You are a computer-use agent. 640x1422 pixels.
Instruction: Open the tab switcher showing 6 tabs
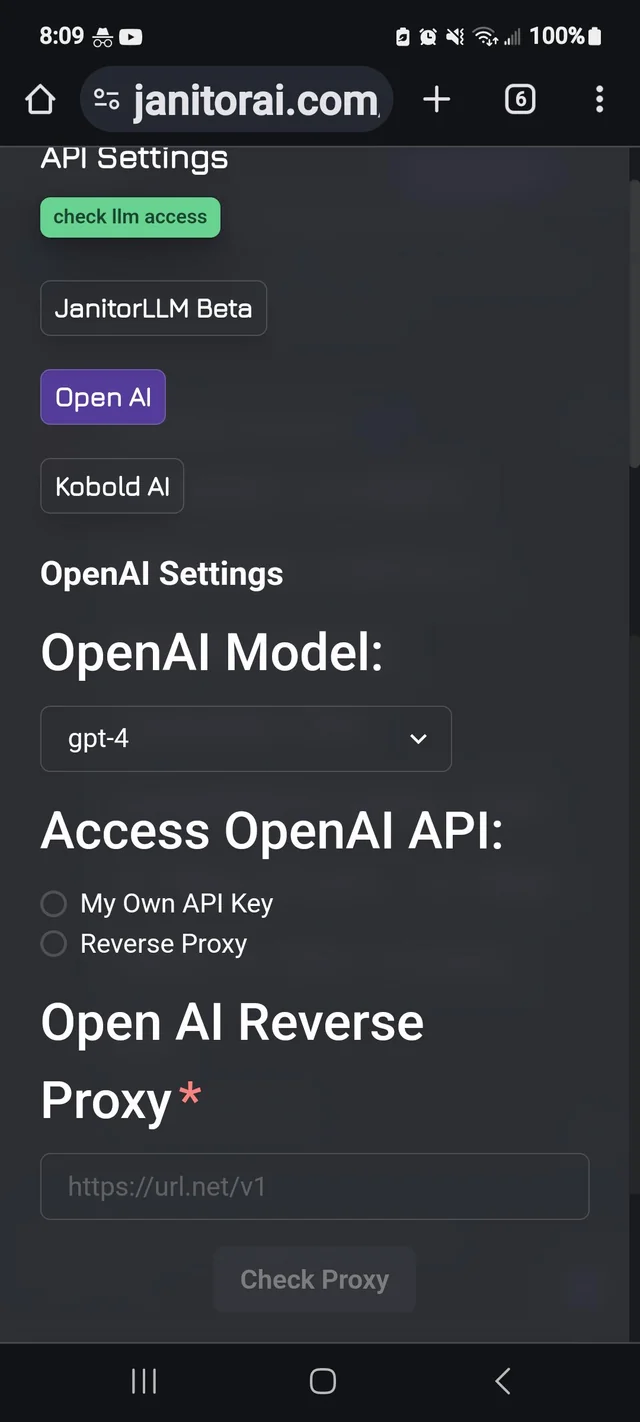tap(520, 99)
